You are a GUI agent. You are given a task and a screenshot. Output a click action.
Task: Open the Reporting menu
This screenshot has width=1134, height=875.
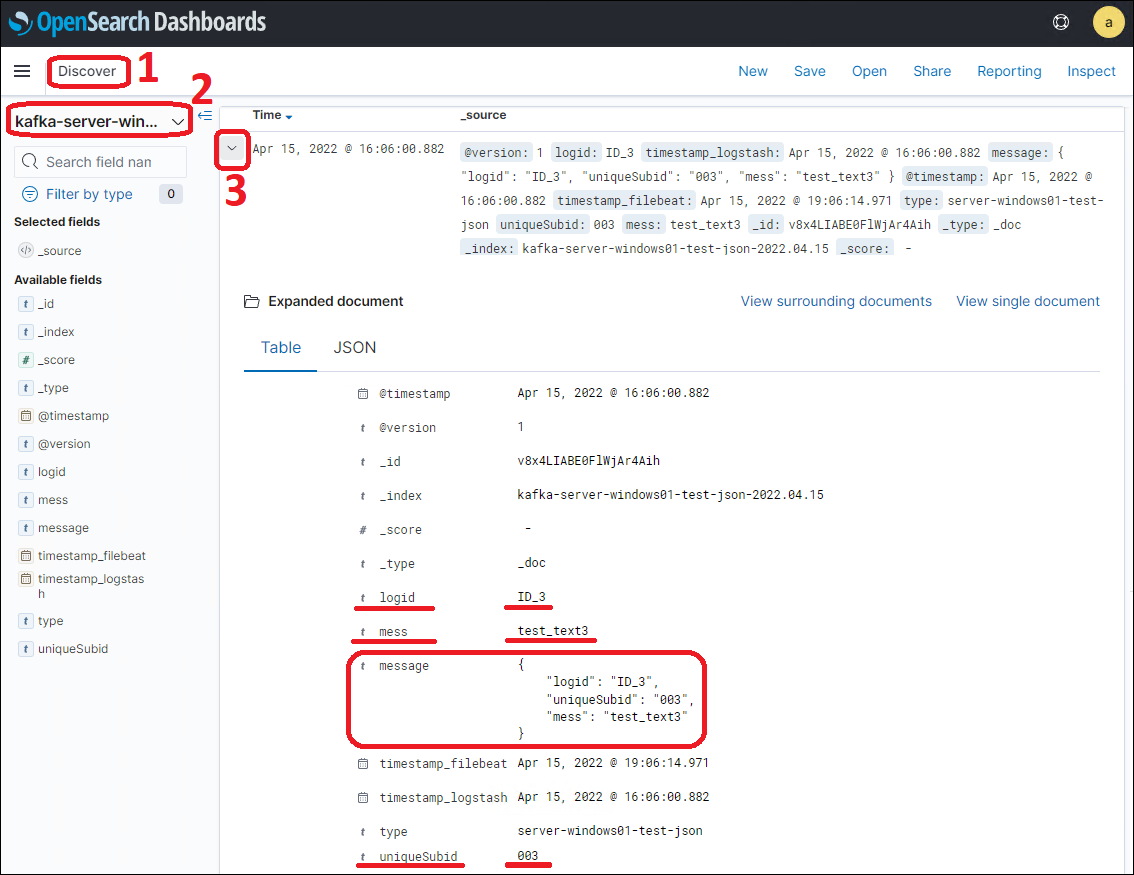pos(1009,71)
